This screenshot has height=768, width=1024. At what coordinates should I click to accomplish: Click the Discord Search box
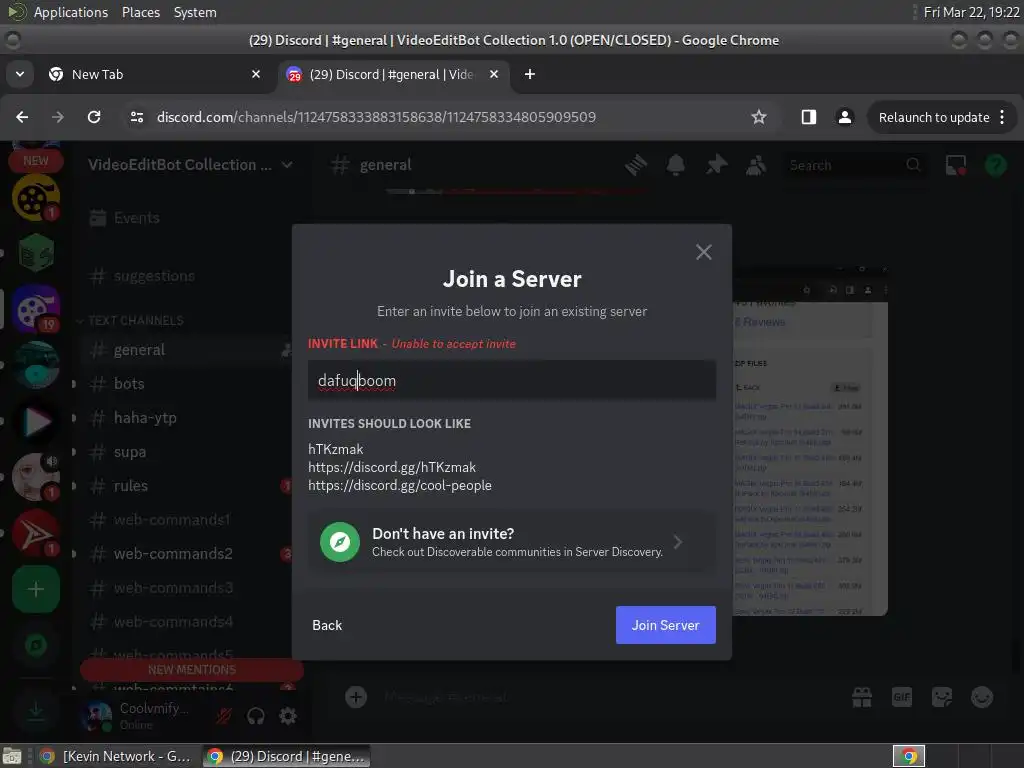[x=856, y=165]
